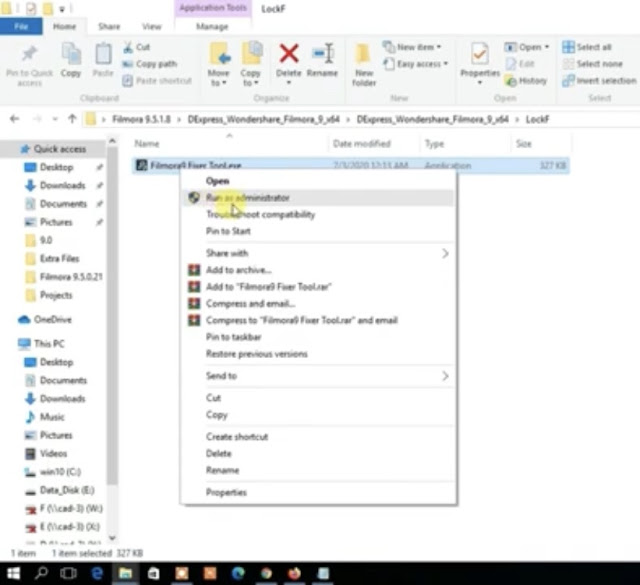Click Paste shortcut in the ribbon
Screen dimensions: 640x585
(157, 80)
